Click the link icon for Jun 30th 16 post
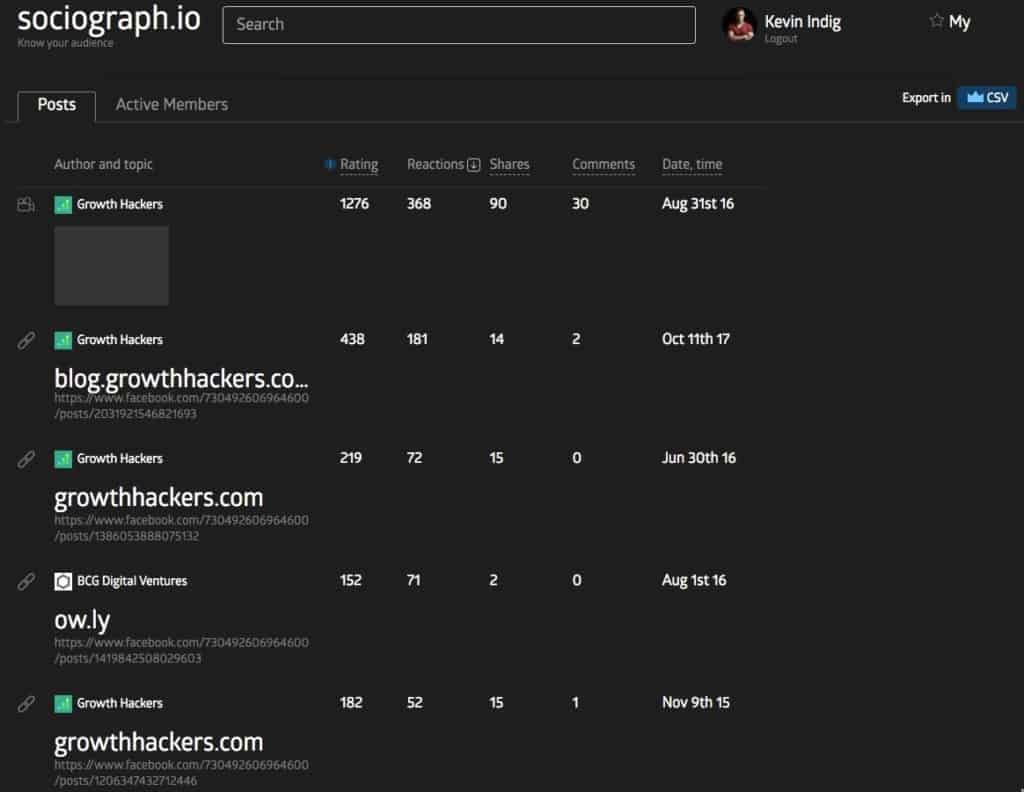 point(26,459)
